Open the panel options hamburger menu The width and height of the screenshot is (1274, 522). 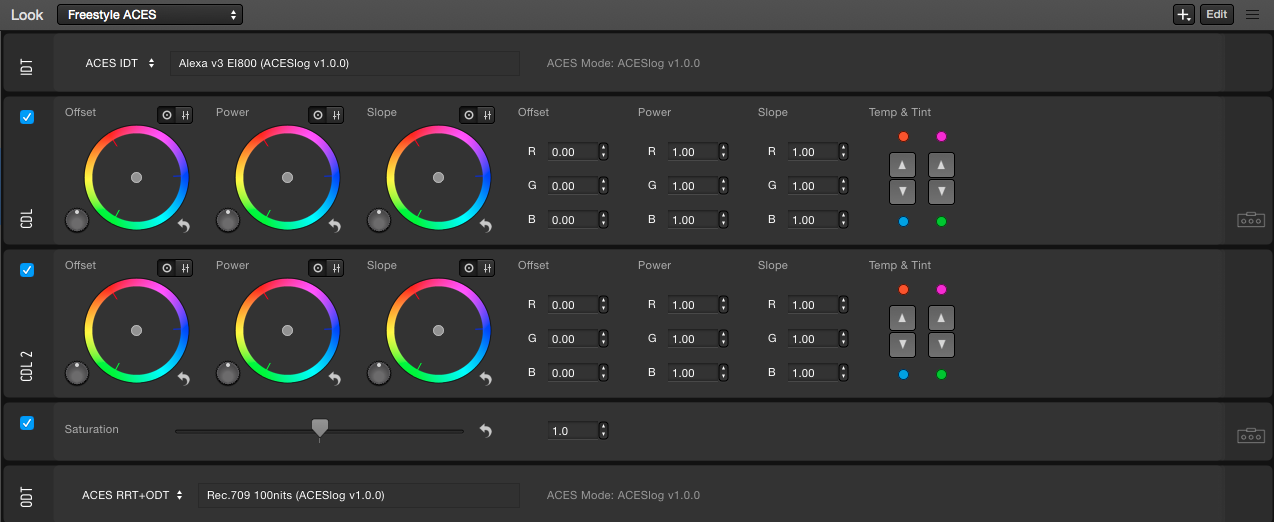click(1252, 15)
